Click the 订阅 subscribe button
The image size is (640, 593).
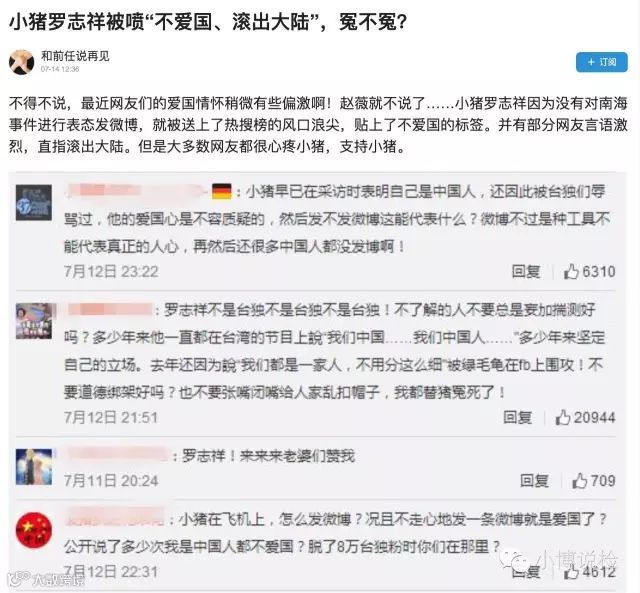[602, 62]
